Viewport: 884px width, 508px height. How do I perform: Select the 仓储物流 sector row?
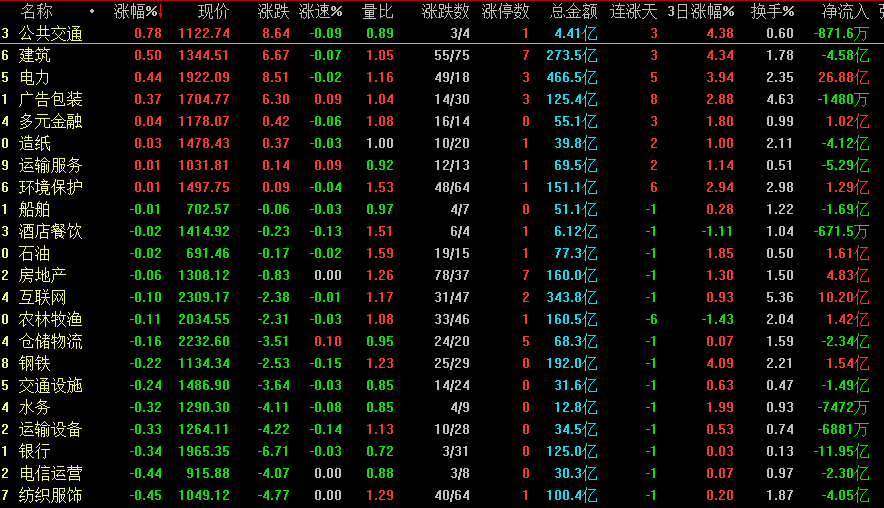point(442,341)
